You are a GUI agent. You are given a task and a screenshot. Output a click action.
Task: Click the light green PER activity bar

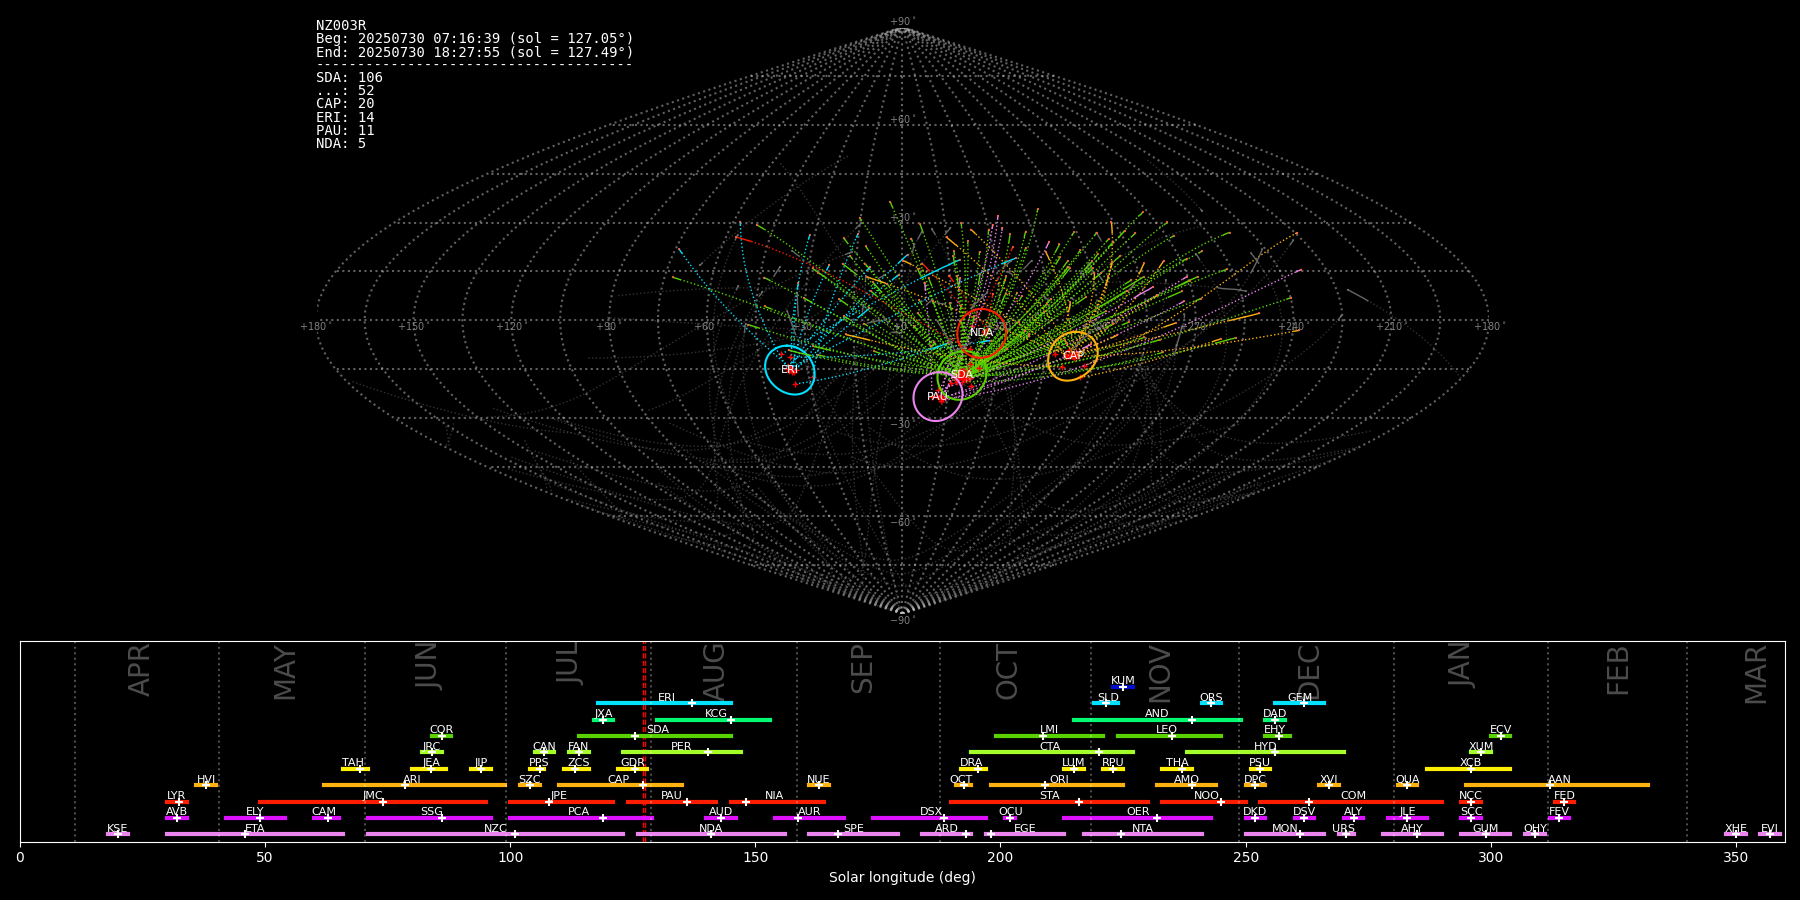[682, 752]
